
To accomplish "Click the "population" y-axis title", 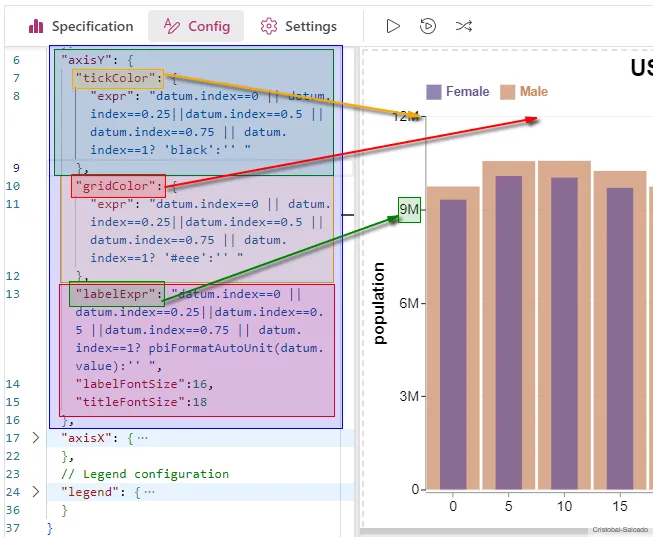I will coord(379,303).
